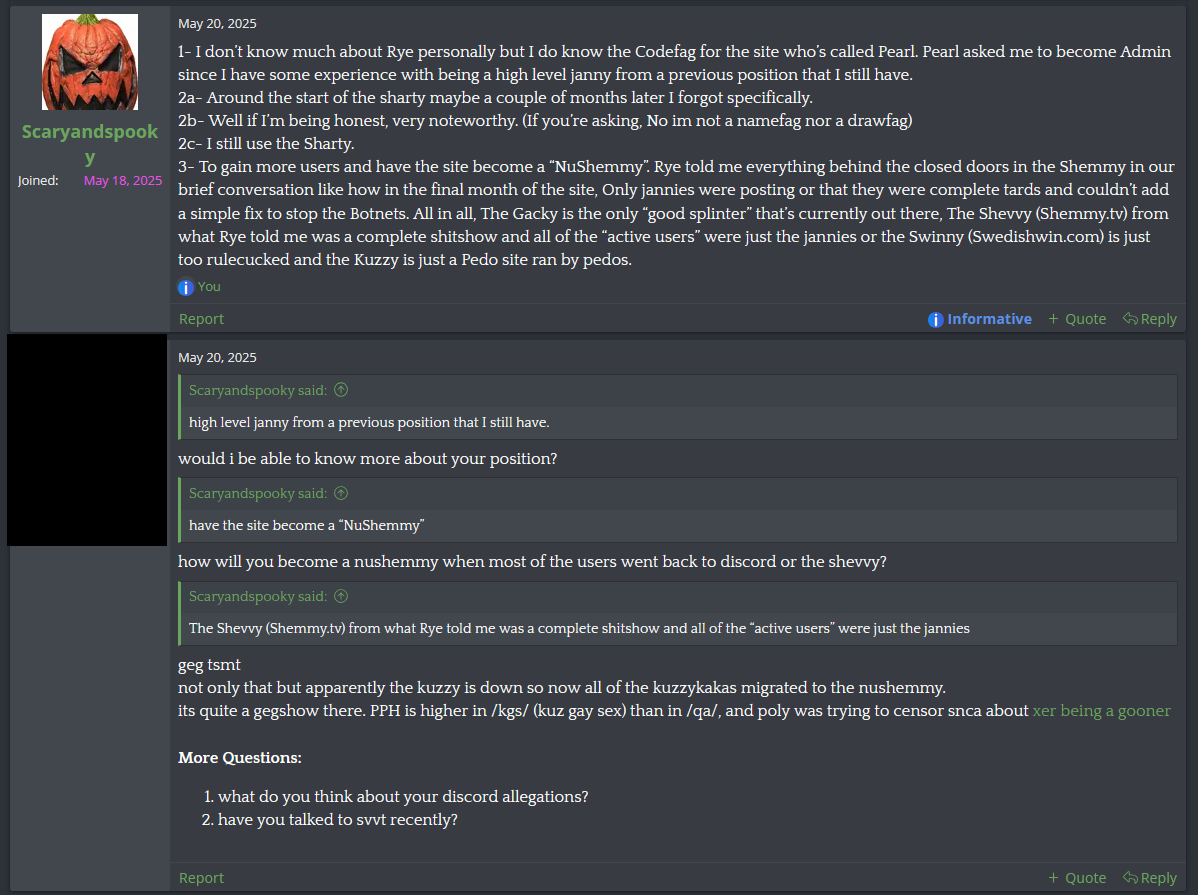
Task: Open the 'xer being a gooner' link
Action: 1101,711
